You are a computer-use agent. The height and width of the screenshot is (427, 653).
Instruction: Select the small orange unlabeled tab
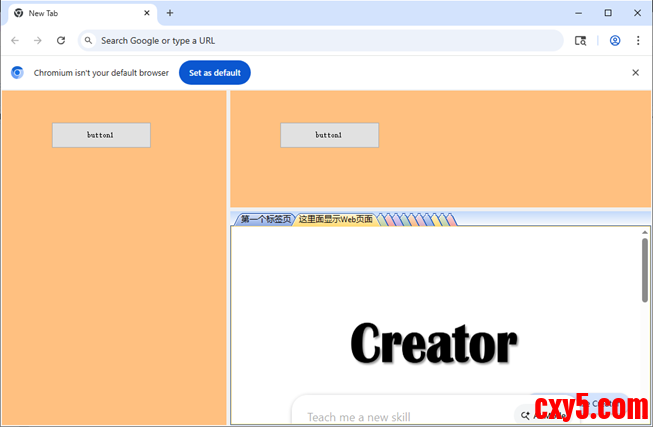[413, 220]
